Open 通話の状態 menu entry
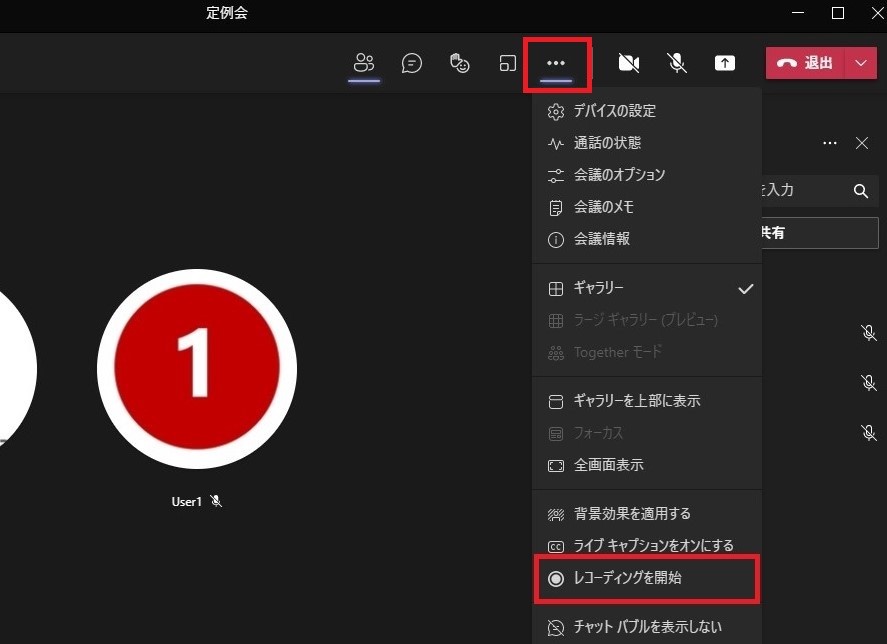The image size is (887, 644). [x=647, y=143]
